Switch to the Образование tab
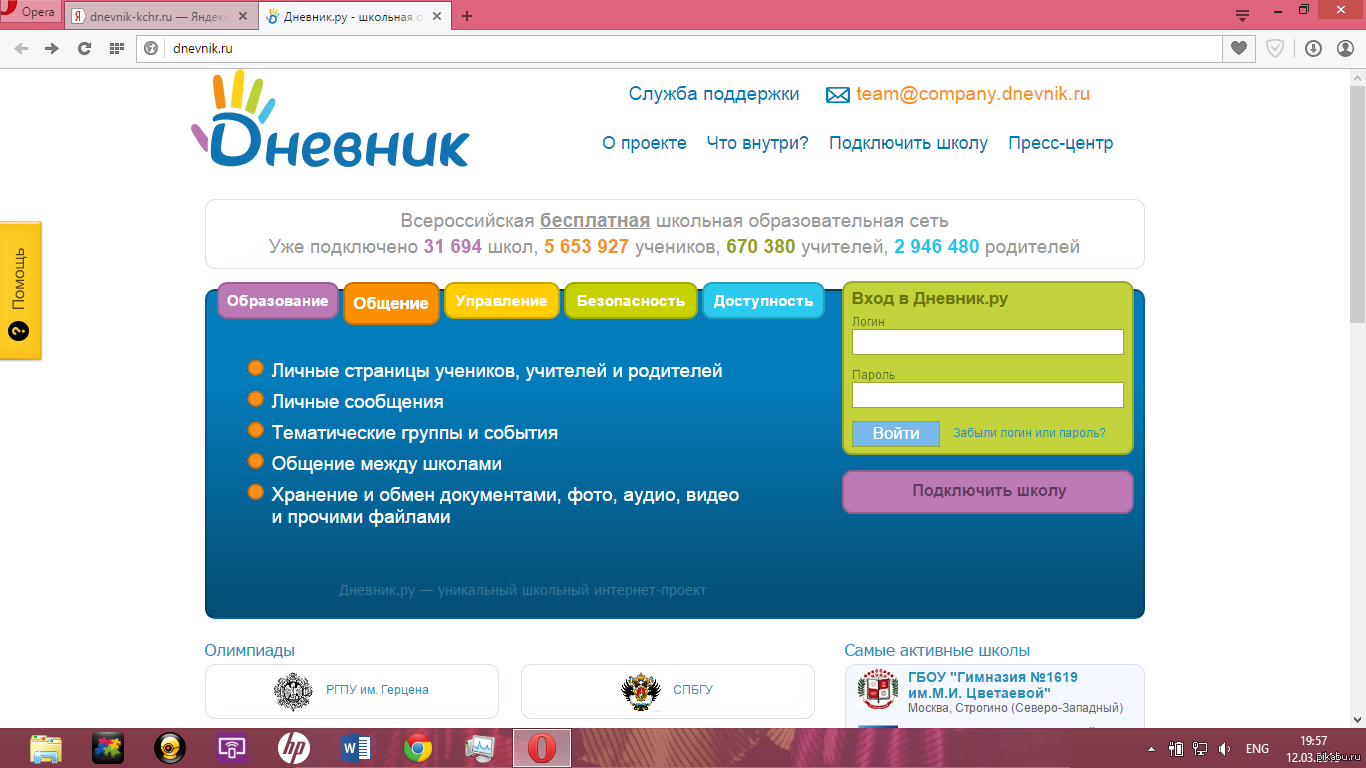 click(x=277, y=301)
